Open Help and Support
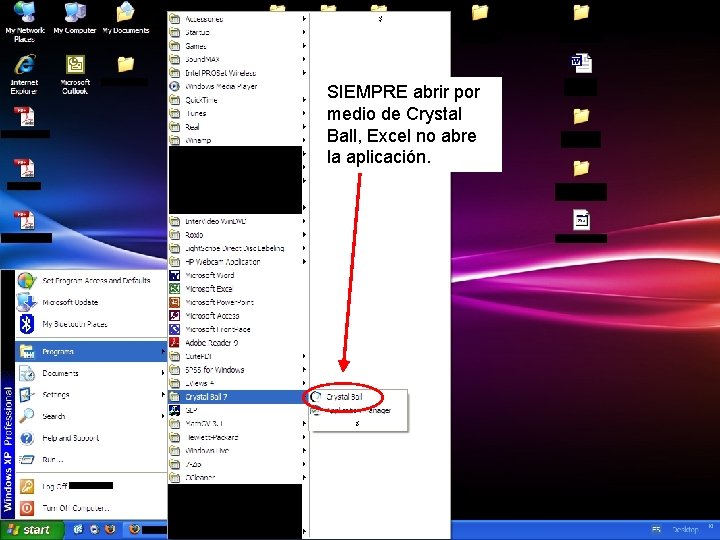 (92, 438)
